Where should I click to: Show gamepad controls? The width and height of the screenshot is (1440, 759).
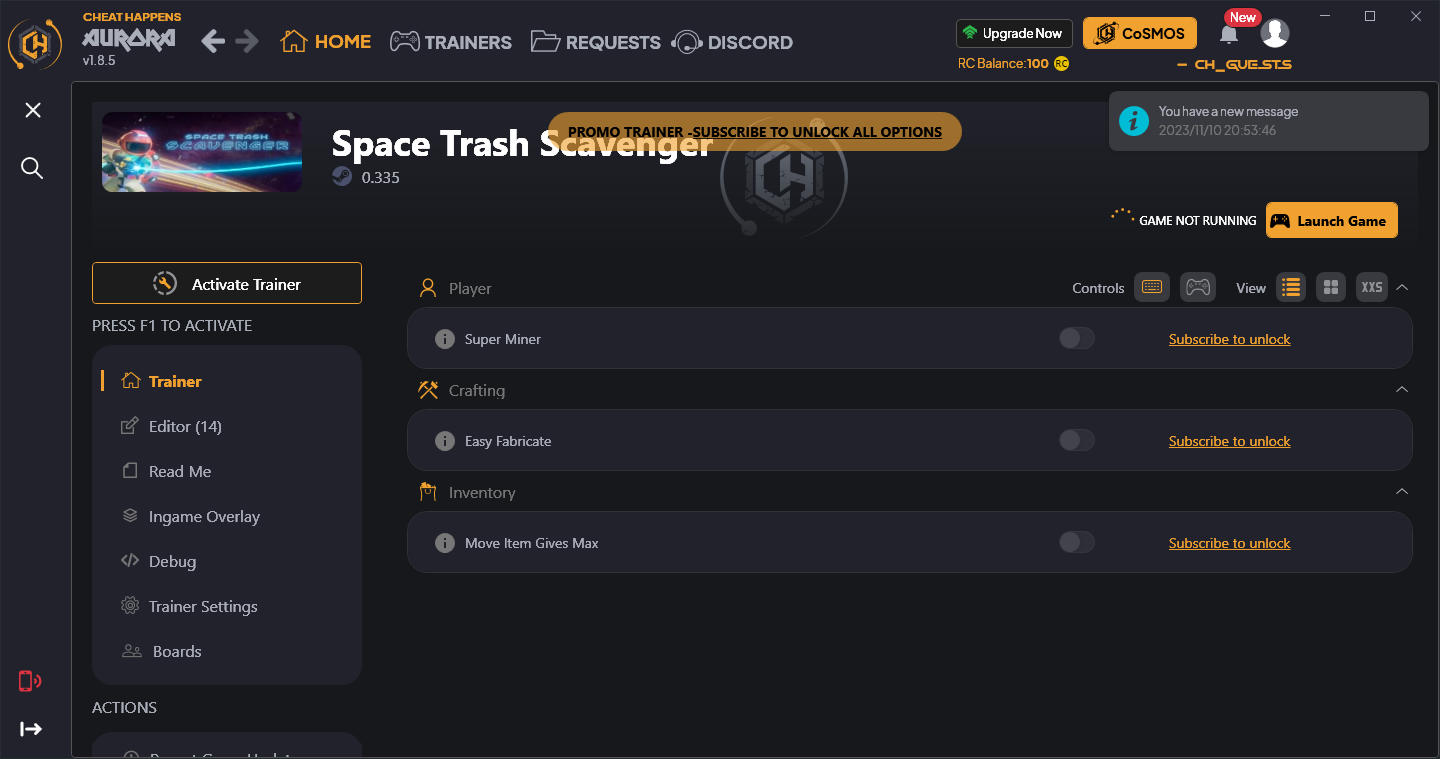point(1197,287)
